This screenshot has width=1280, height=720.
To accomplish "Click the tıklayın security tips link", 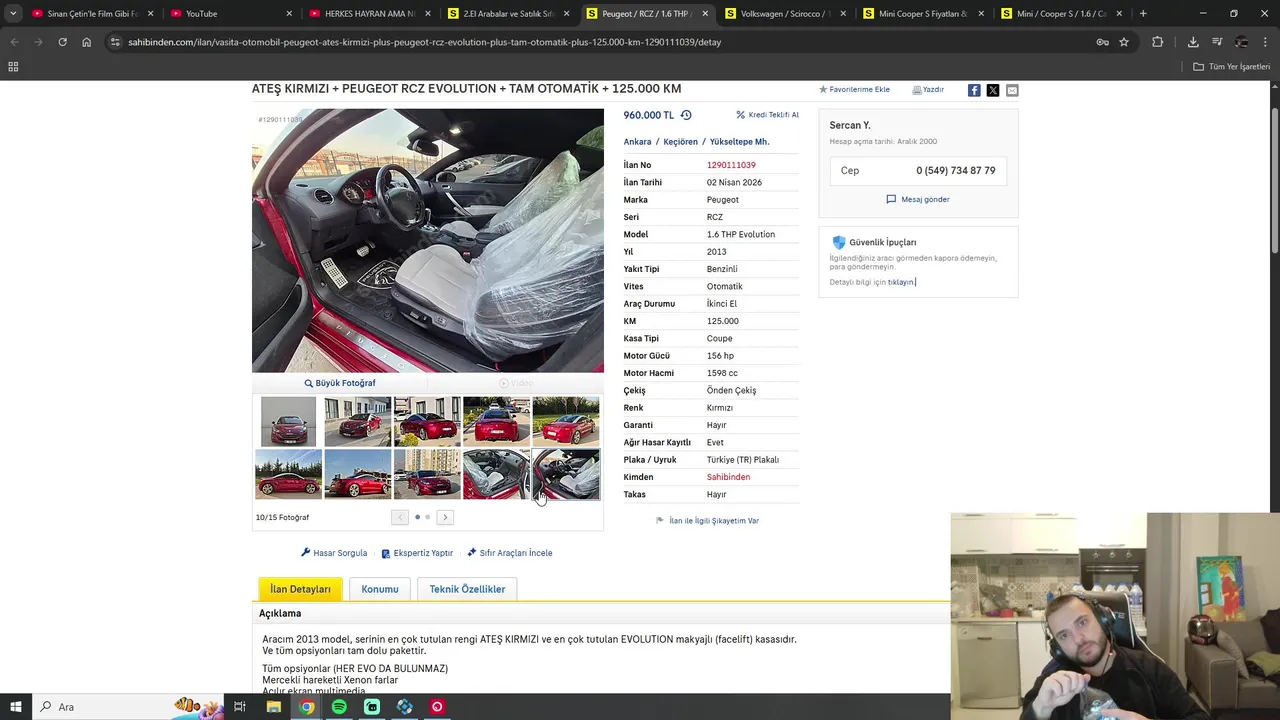I will point(901,282).
